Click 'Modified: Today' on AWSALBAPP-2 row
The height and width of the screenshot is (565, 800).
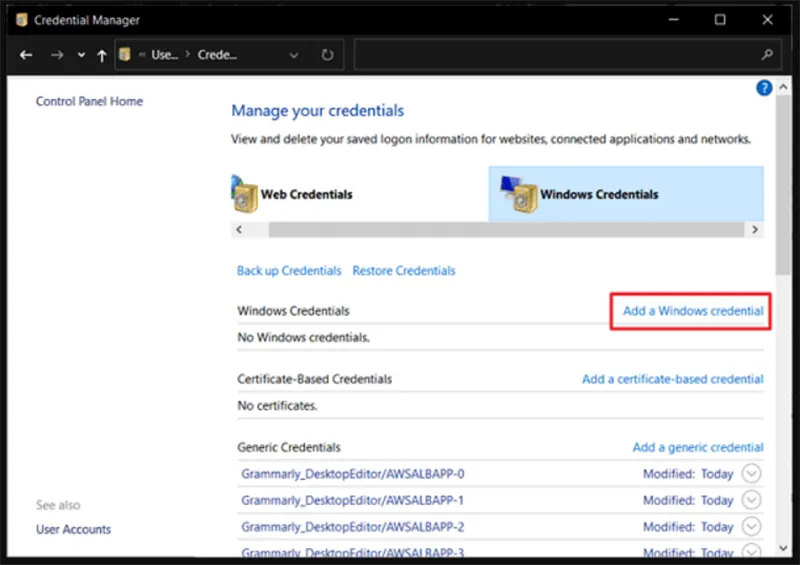click(688, 527)
